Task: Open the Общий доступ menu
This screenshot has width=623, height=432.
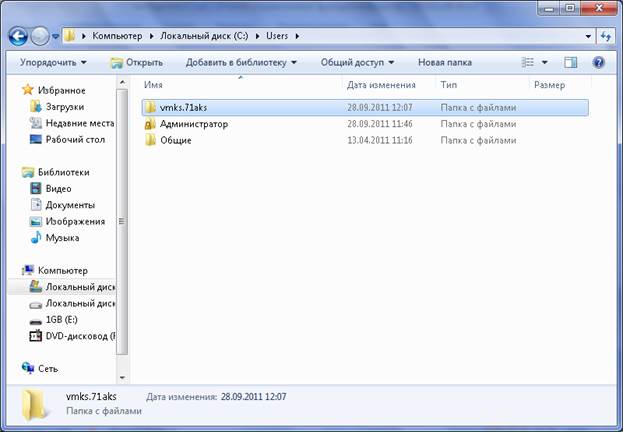Action: [357, 62]
